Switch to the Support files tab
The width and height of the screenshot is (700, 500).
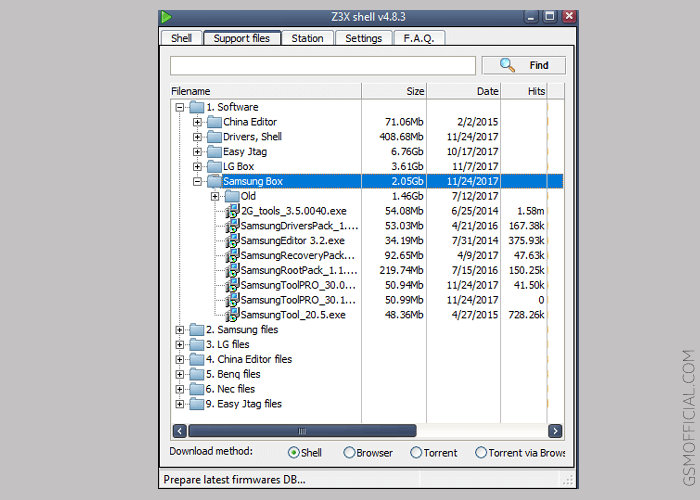tap(242, 38)
